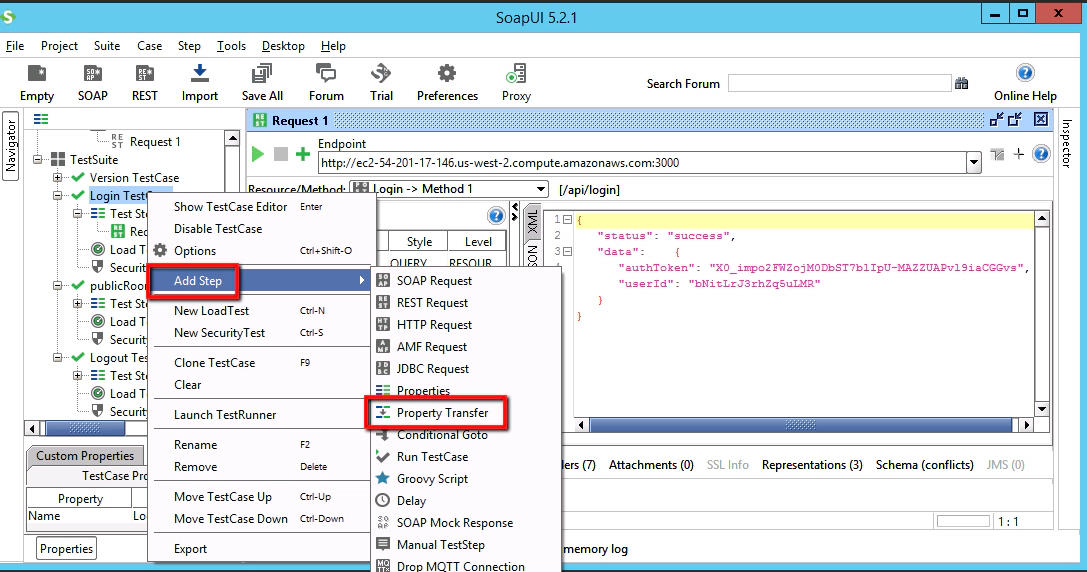1087x572 pixels.
Task: Open the Tools menu
Action: click(x=231, y=46)
